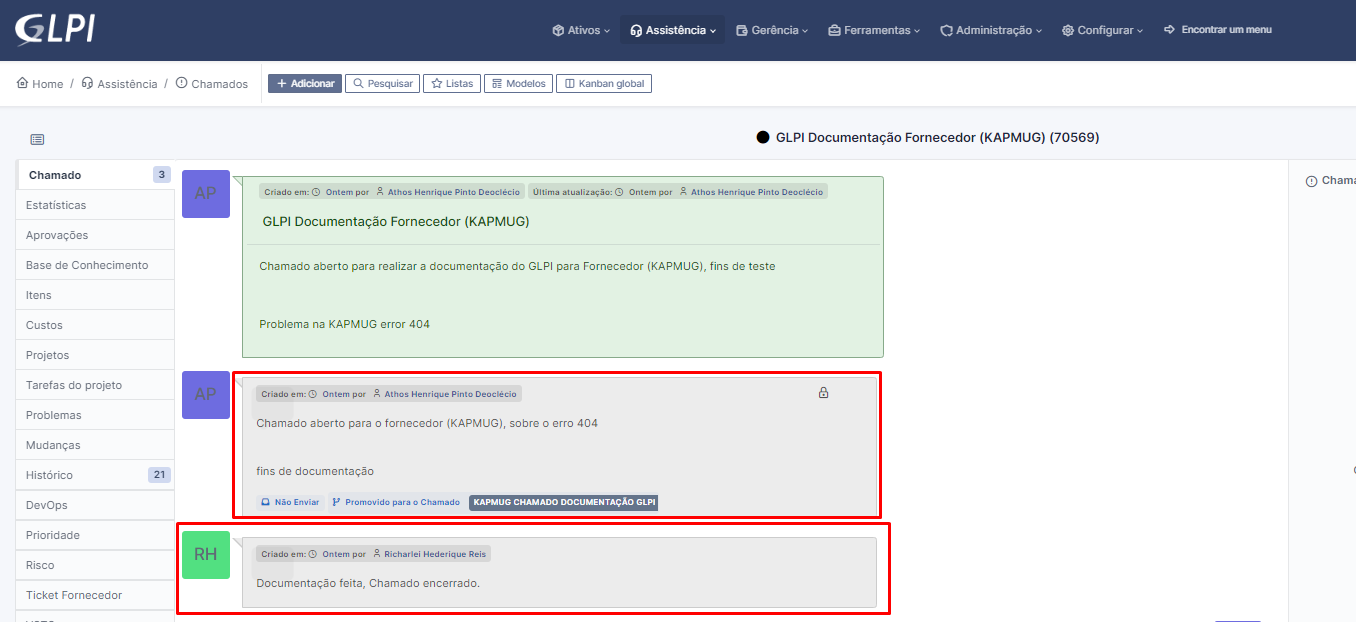The width and height of the screenshot is (1356, 622).
Task: Click the list icon above the sidebar tabs
Action: (37, 140)
